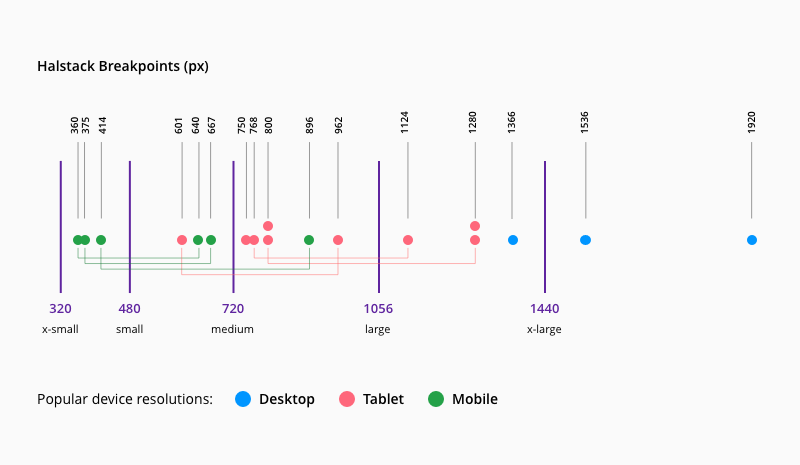Select the blue dot at 1536

585,240
